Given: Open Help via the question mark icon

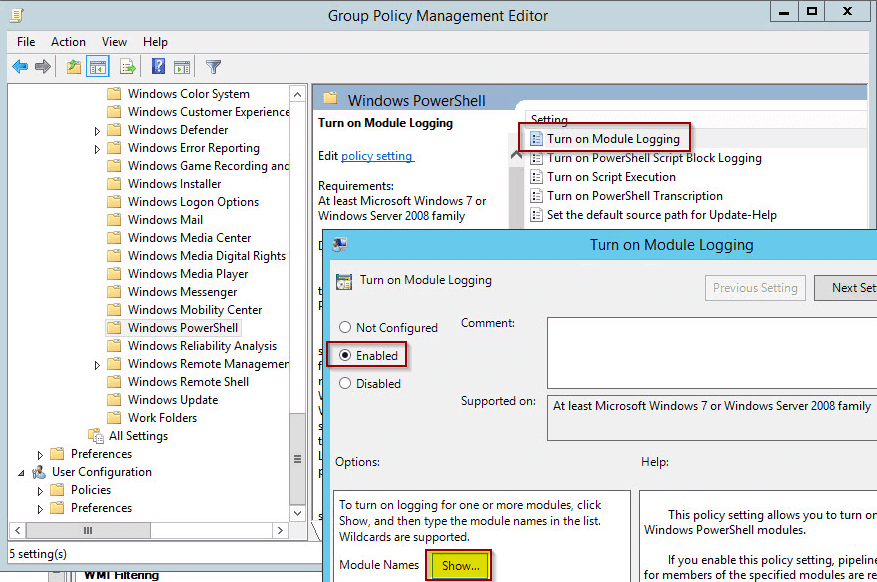Looking at the screenshot, I should pyautogui.click(x=158, y=67).
